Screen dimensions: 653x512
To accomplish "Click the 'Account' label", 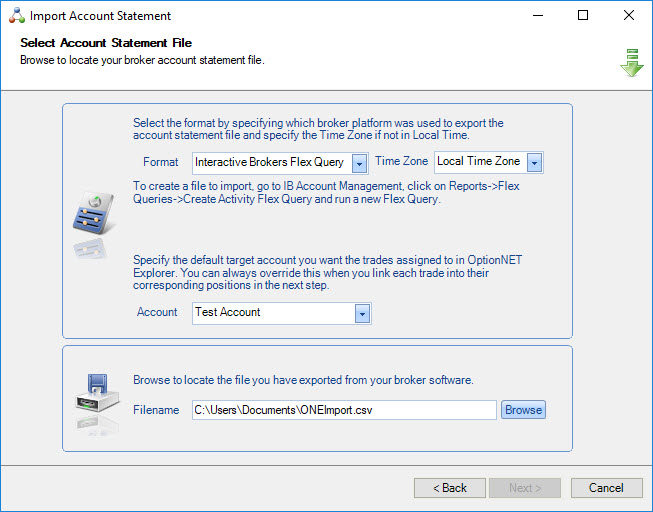I will [157, 312].
